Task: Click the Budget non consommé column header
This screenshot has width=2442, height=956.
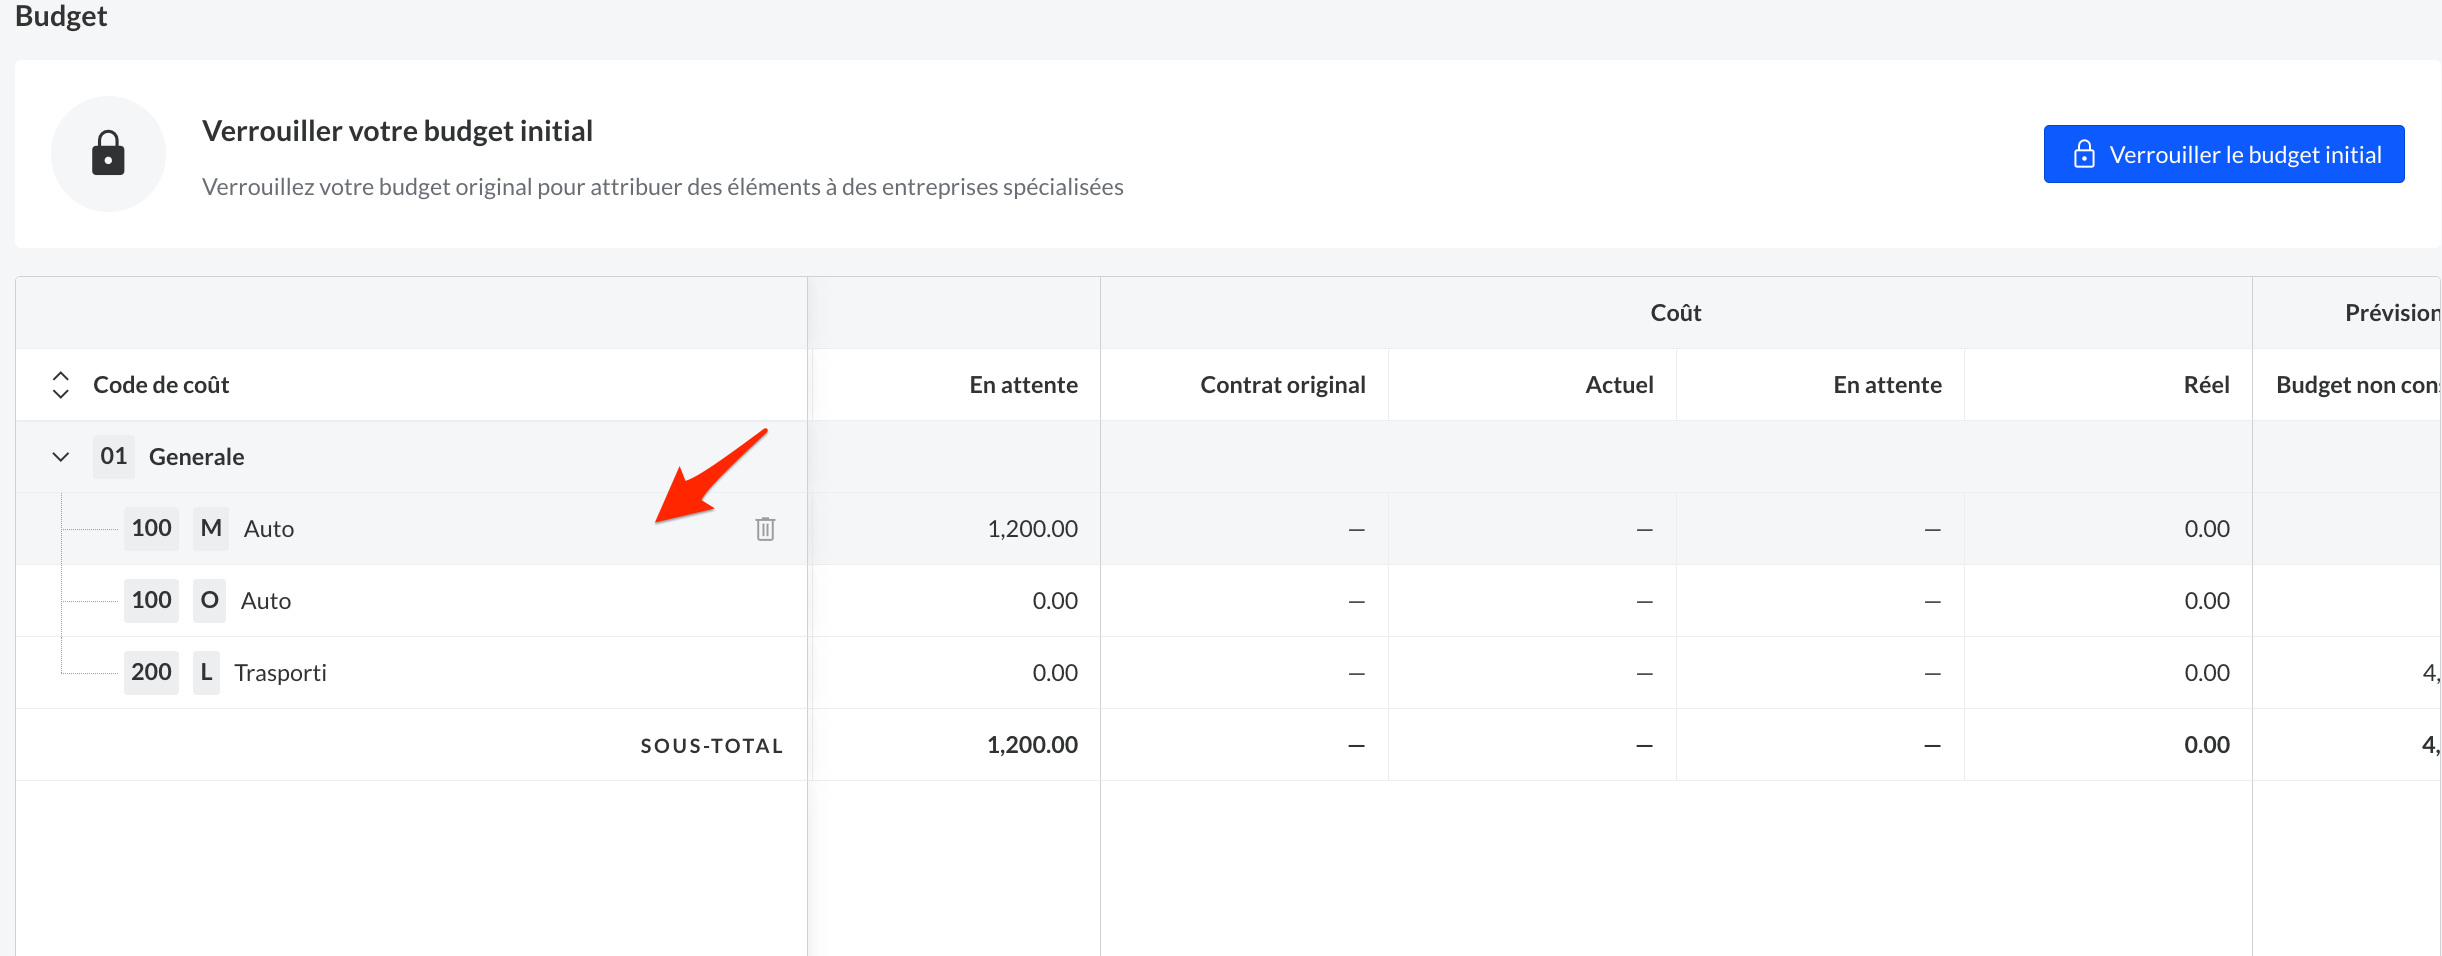Action: tap(2355, 385)
